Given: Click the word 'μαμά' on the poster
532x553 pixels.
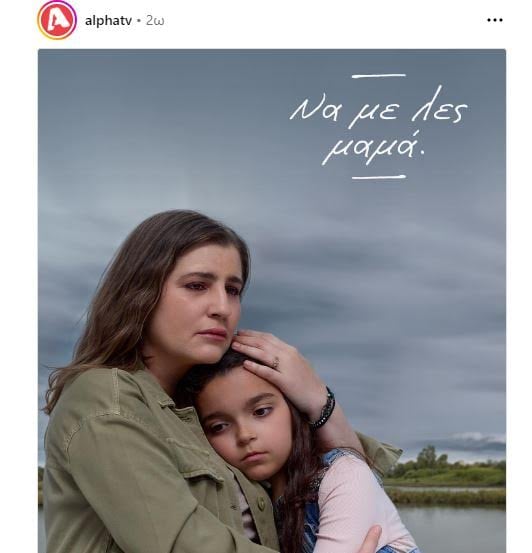Looking at the screenshot, I should coord(373,147).
